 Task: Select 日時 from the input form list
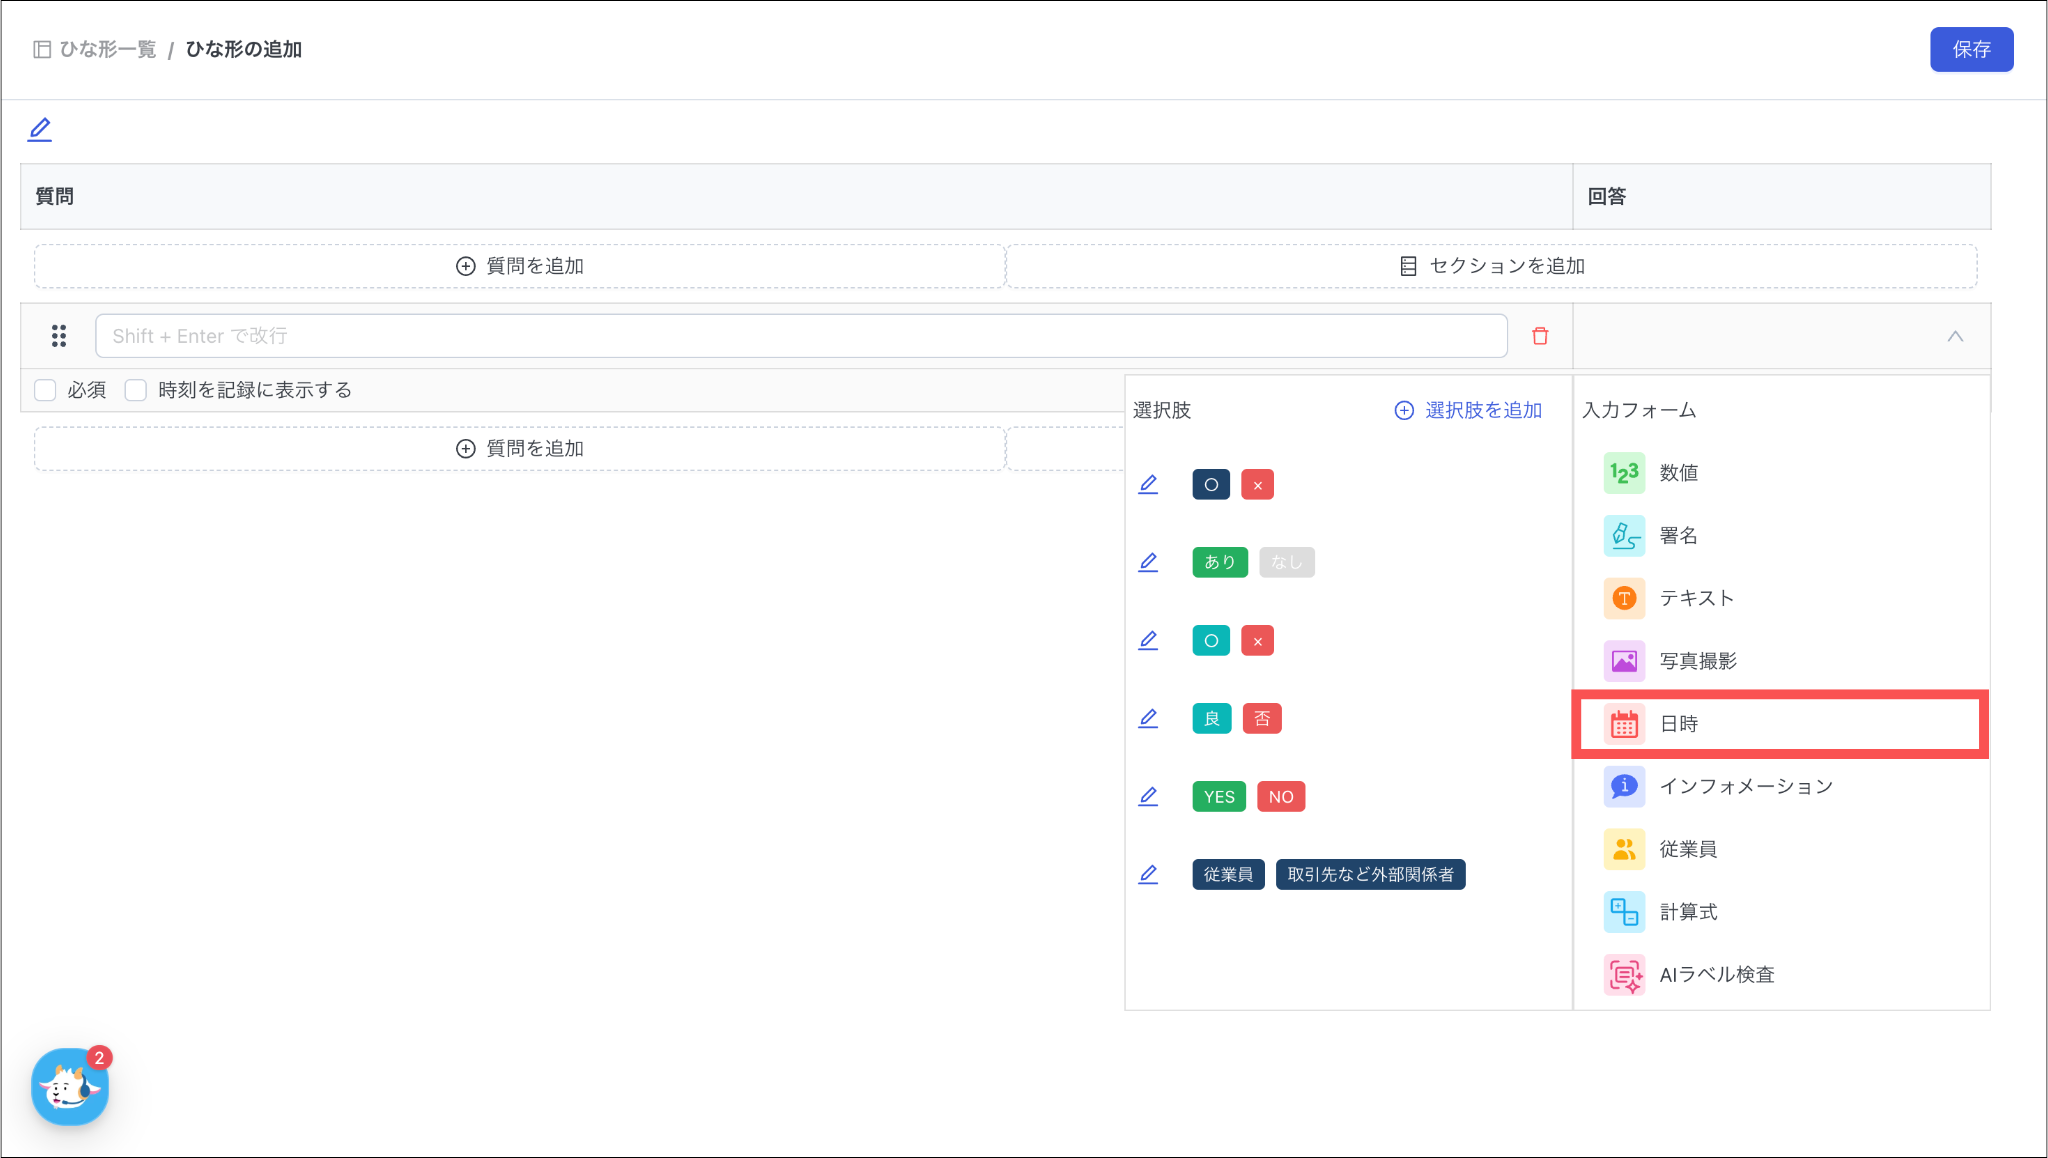[x=1679, y=724]
